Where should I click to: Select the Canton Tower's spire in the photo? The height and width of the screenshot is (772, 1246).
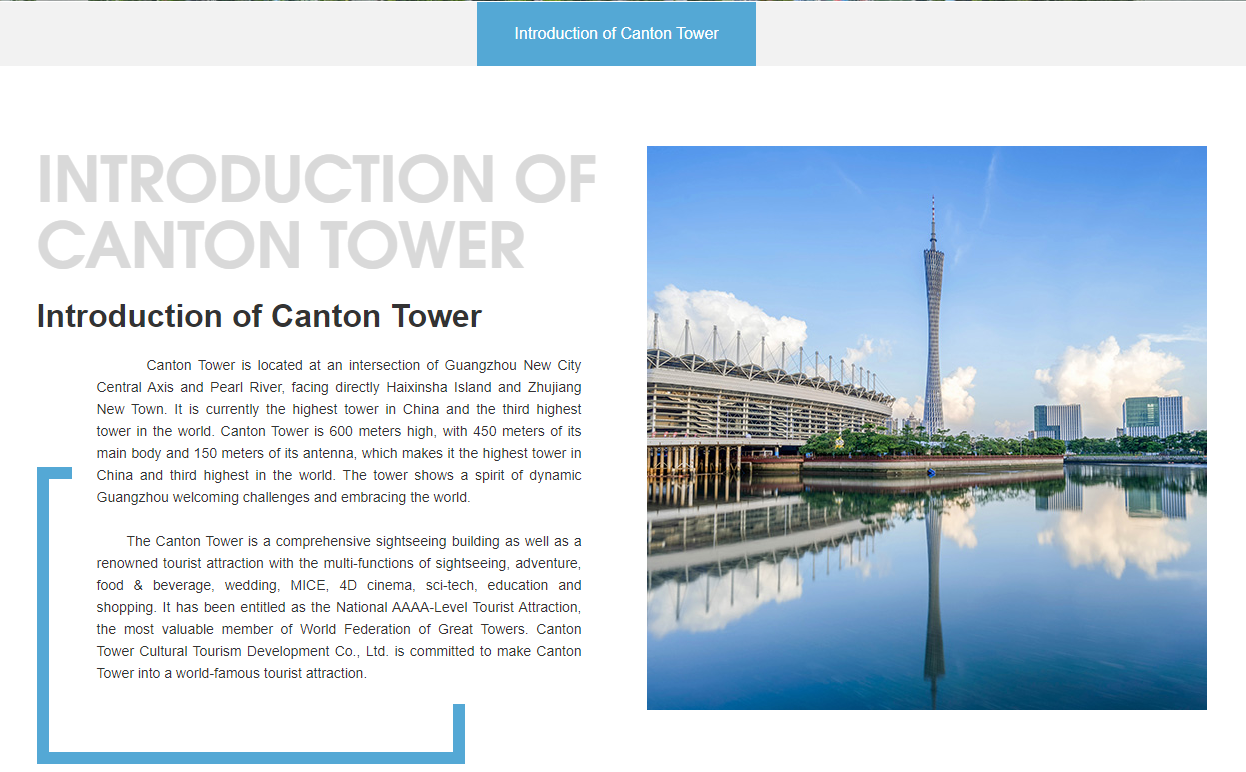coord(933,225)
